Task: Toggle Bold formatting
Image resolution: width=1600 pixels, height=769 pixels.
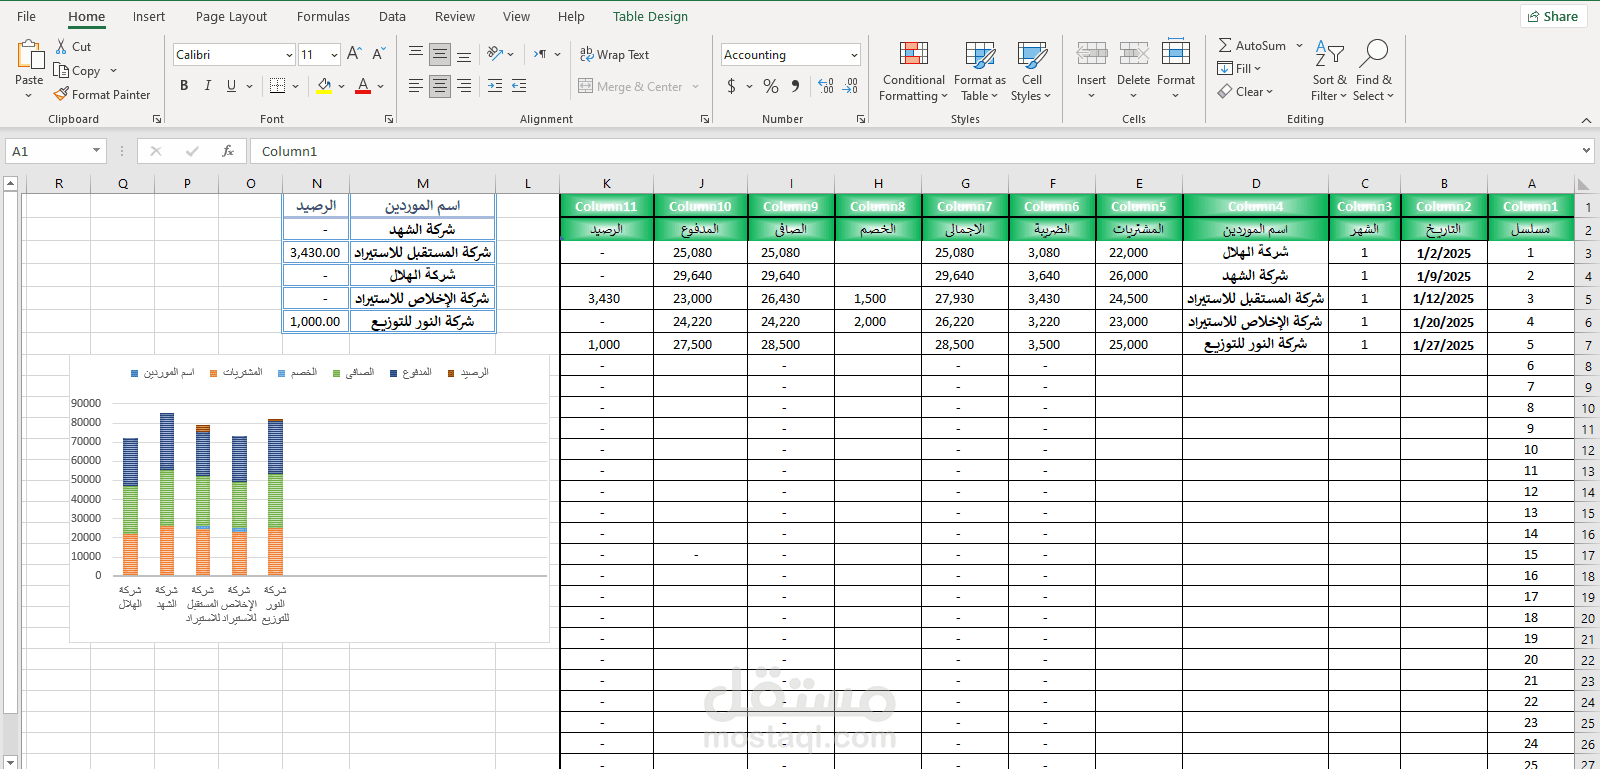Action: 184,86
